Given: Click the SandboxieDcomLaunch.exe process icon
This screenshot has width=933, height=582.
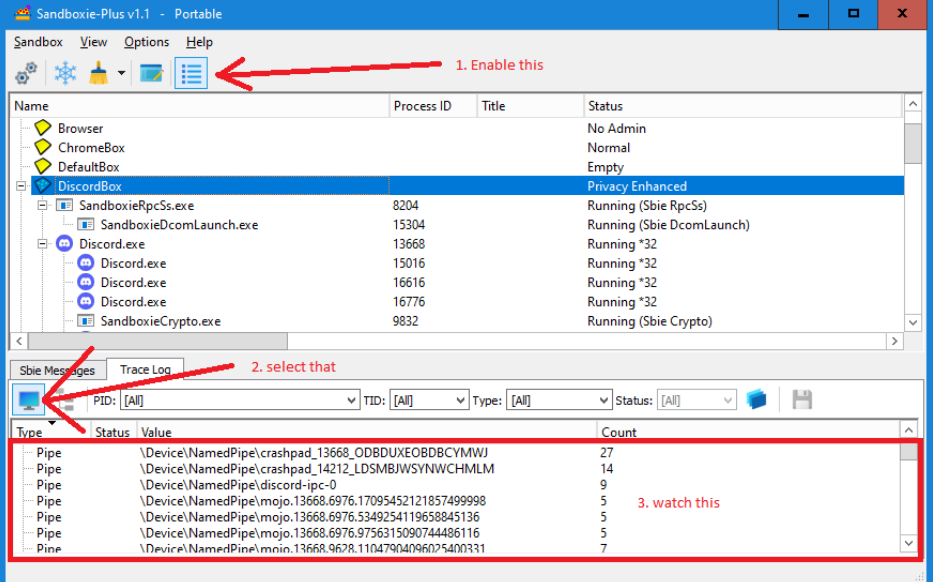Looking at the screenshot, I should click(x=86, y=225).
